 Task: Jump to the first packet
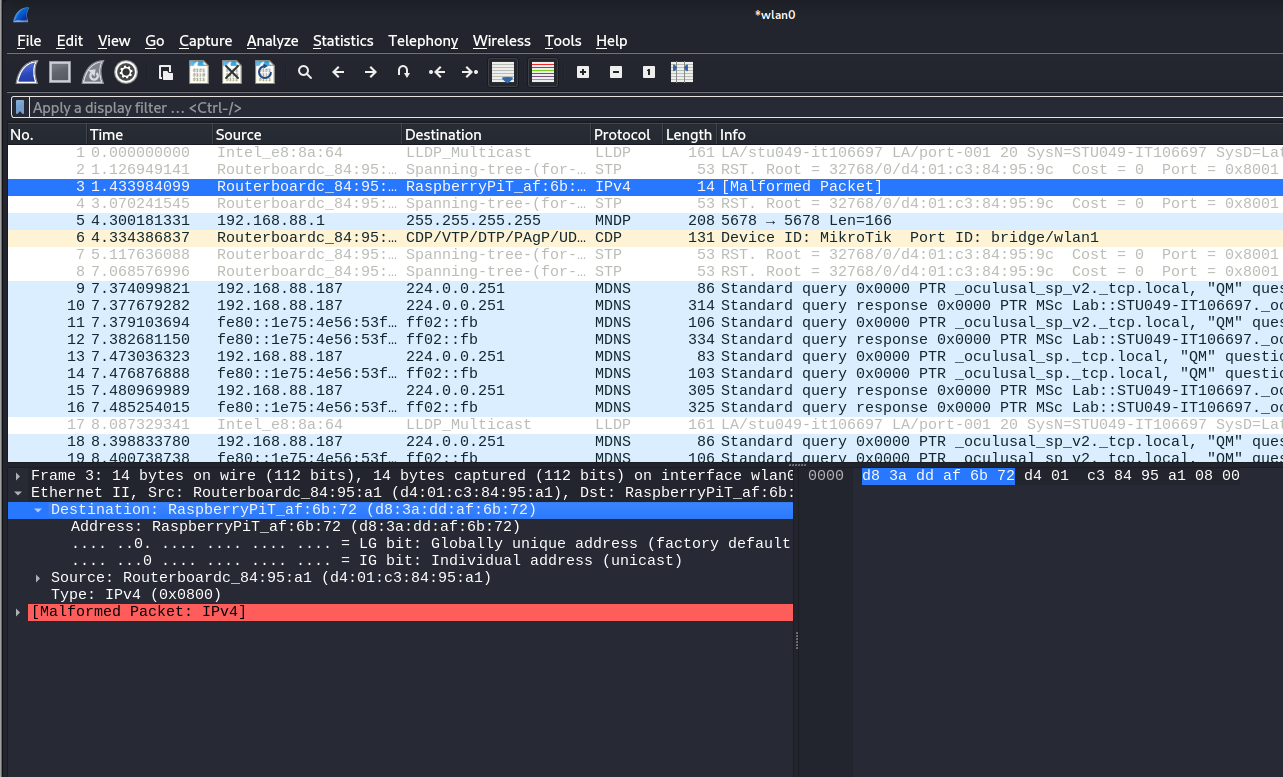[437, 72]
